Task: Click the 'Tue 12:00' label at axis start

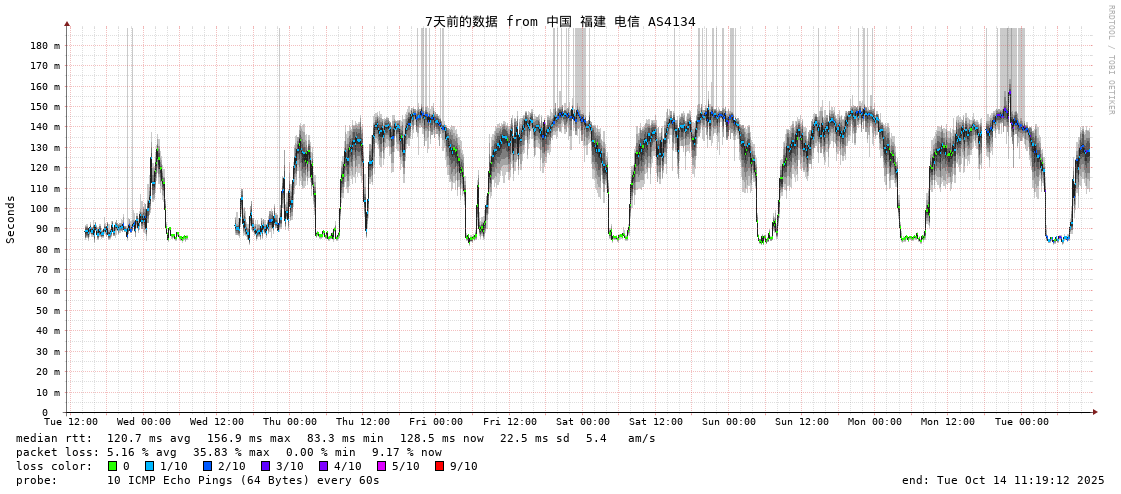Action: (x=71, y=422)
